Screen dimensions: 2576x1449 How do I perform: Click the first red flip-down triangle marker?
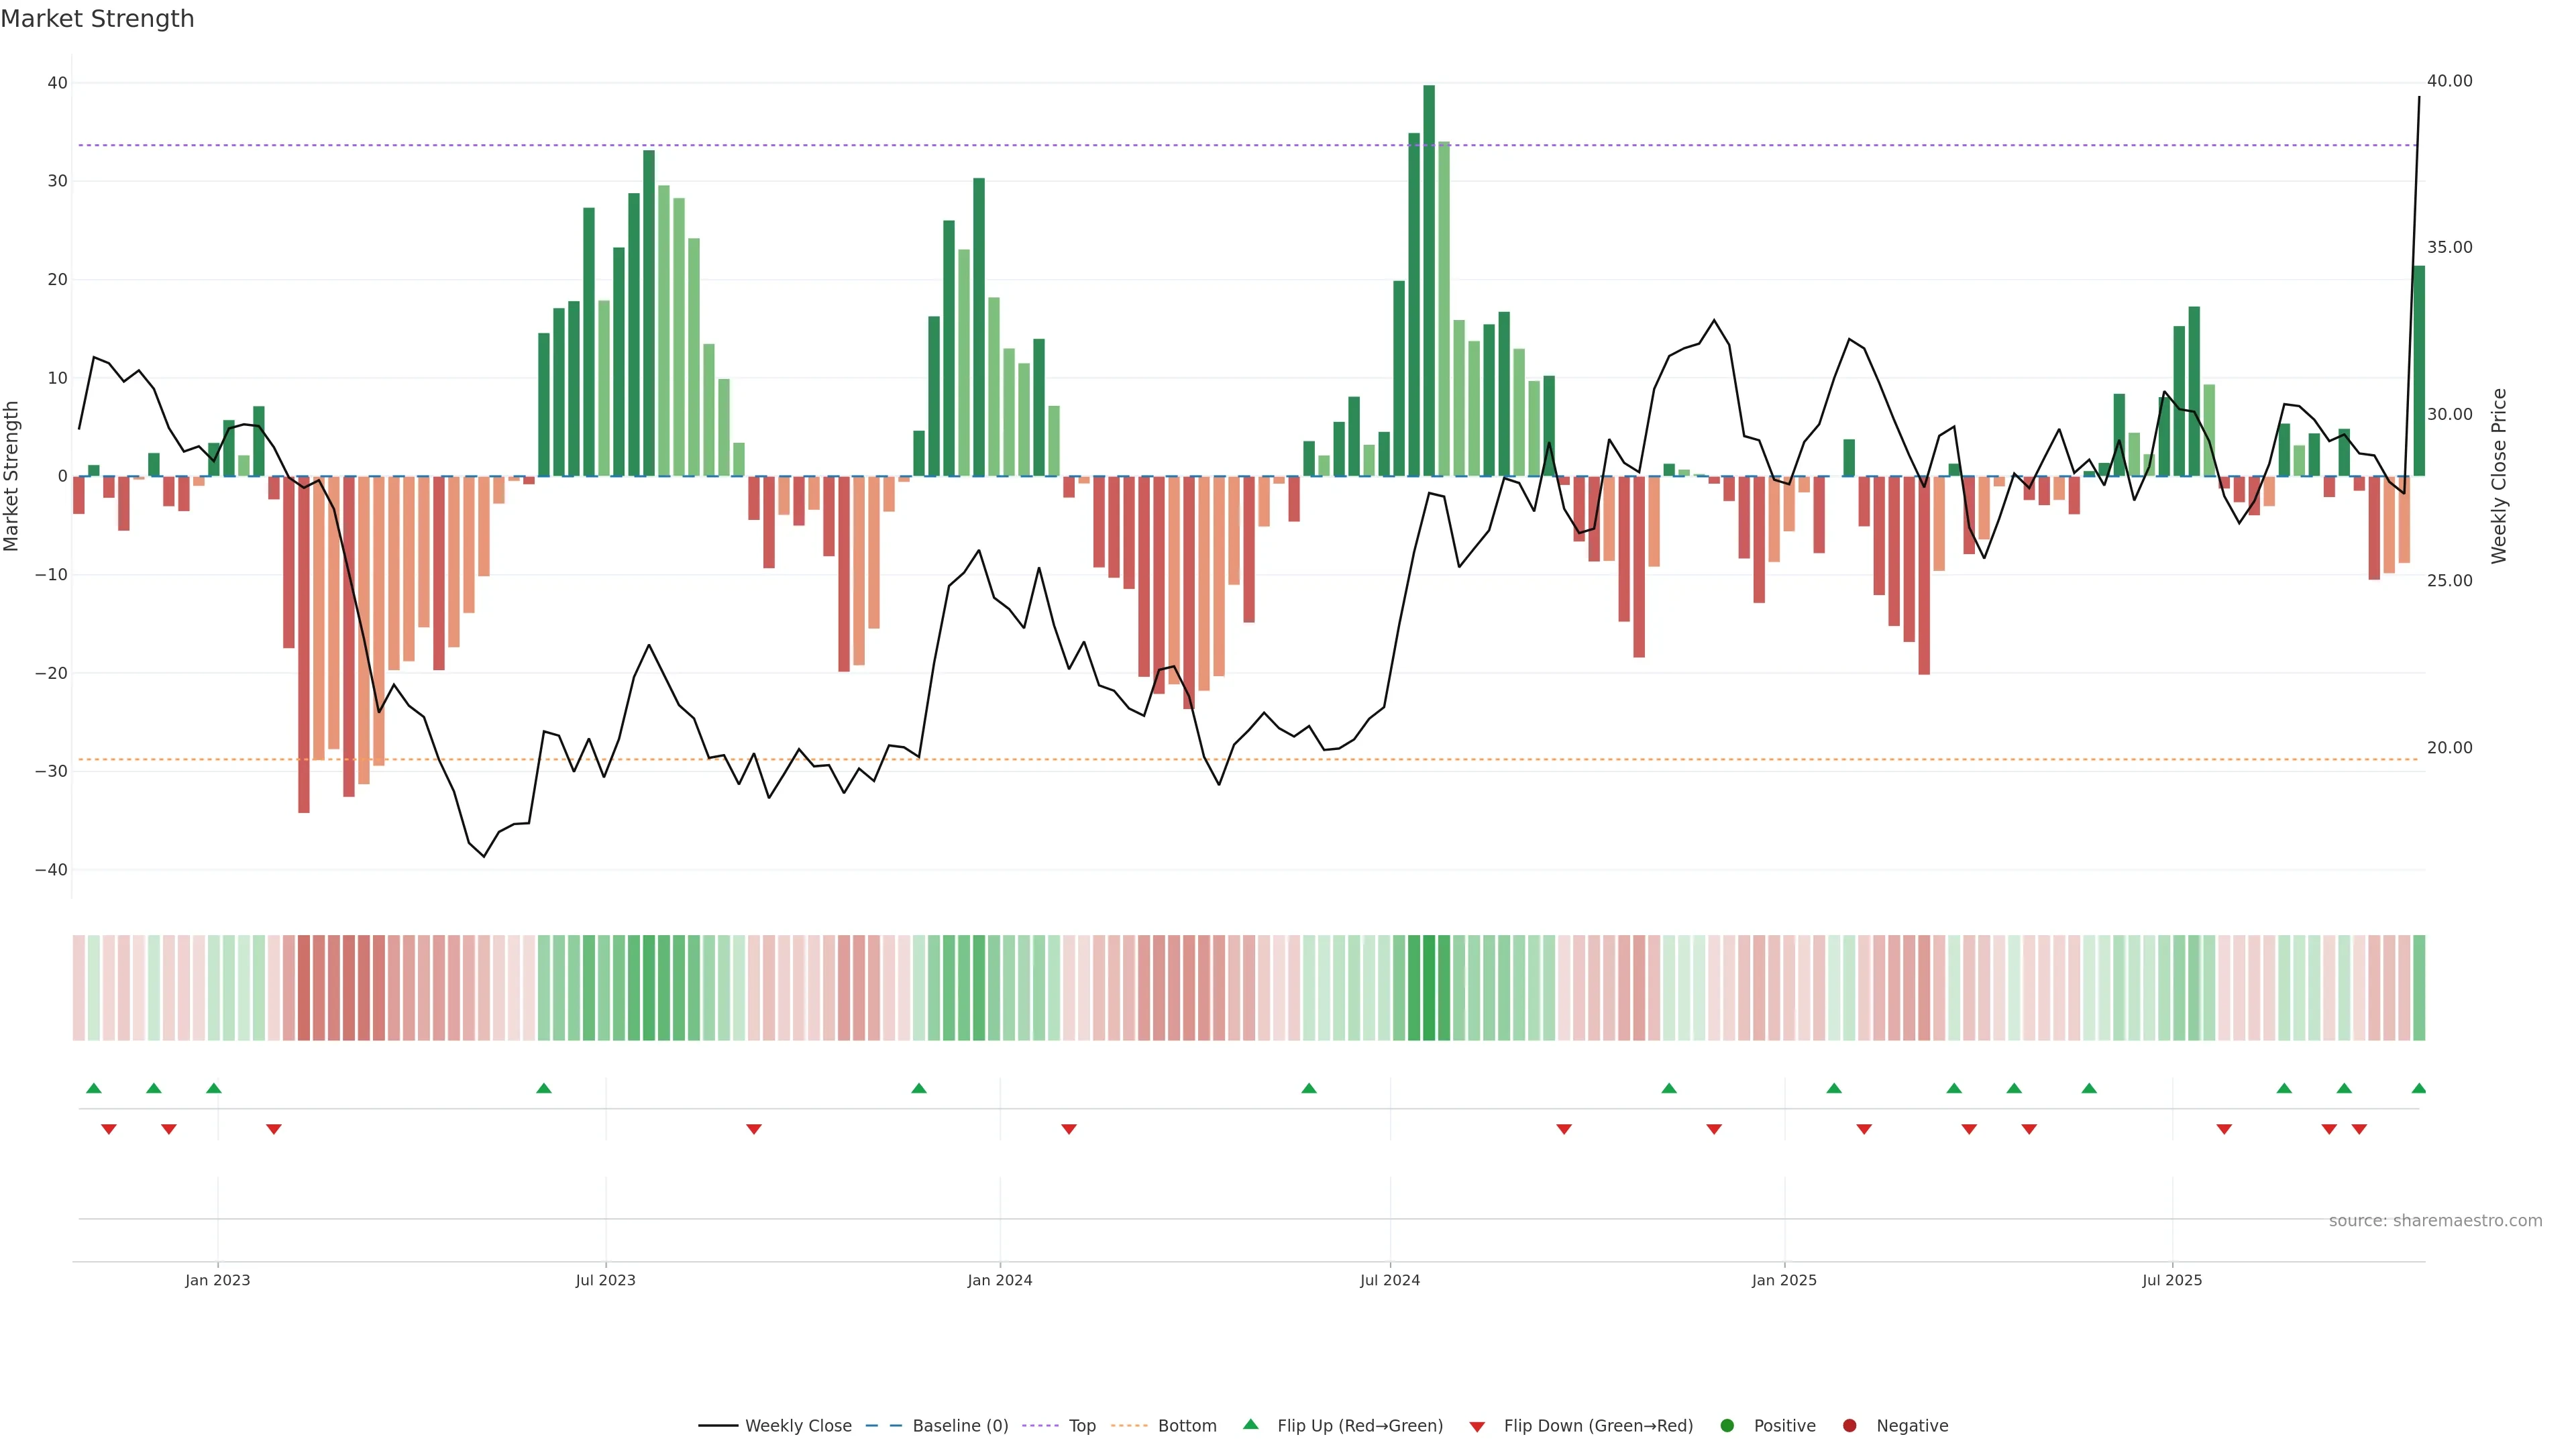pos(109,1129)
